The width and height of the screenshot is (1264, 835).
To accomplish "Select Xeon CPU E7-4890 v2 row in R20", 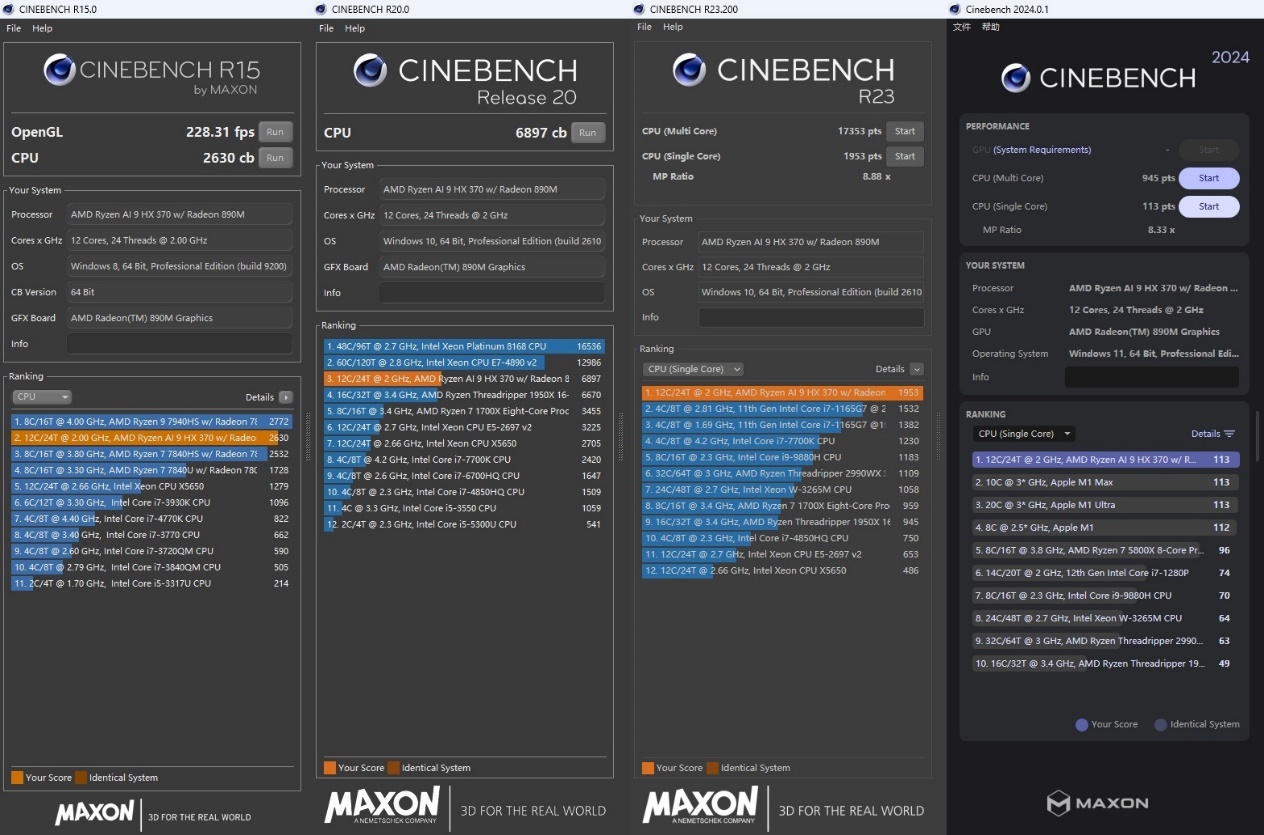I will point(464,362).
